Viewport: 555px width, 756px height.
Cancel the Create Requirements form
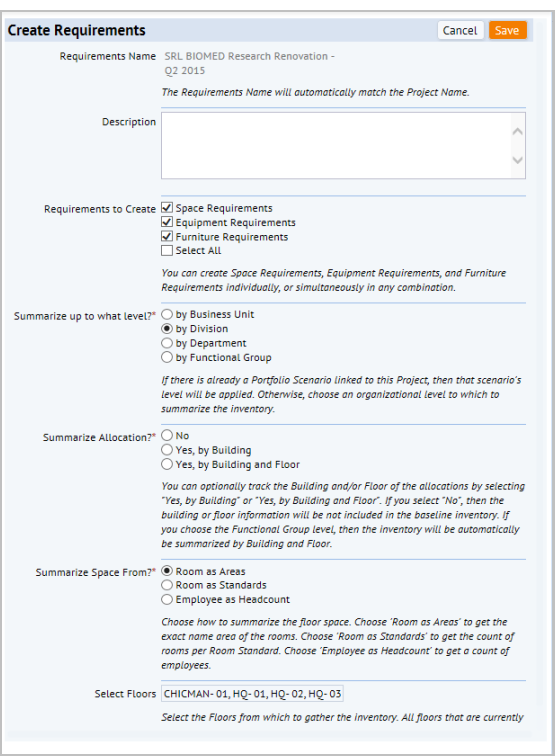[x=460, y=30]
